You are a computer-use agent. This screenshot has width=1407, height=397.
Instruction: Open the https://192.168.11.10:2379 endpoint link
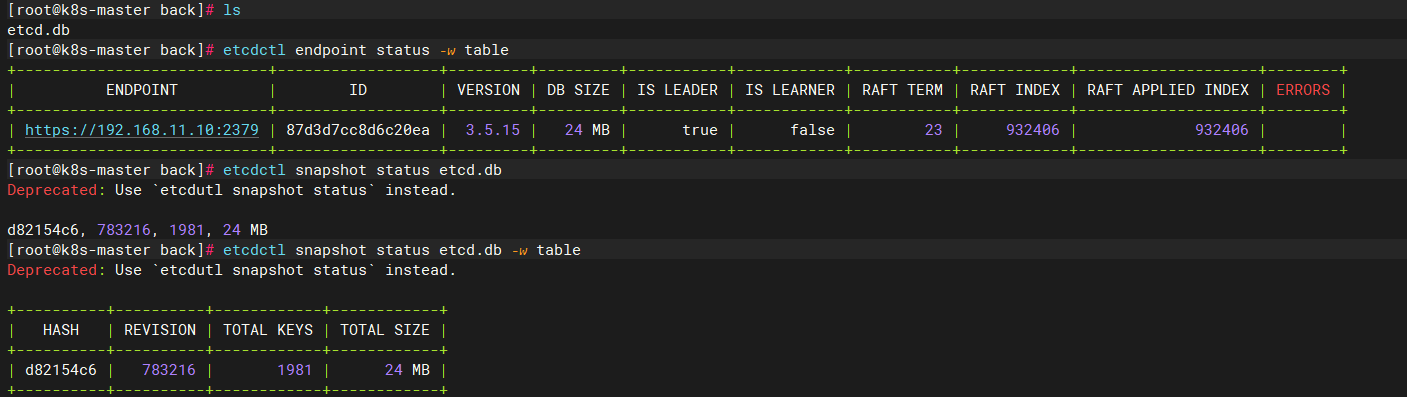[x=142, y=130]
